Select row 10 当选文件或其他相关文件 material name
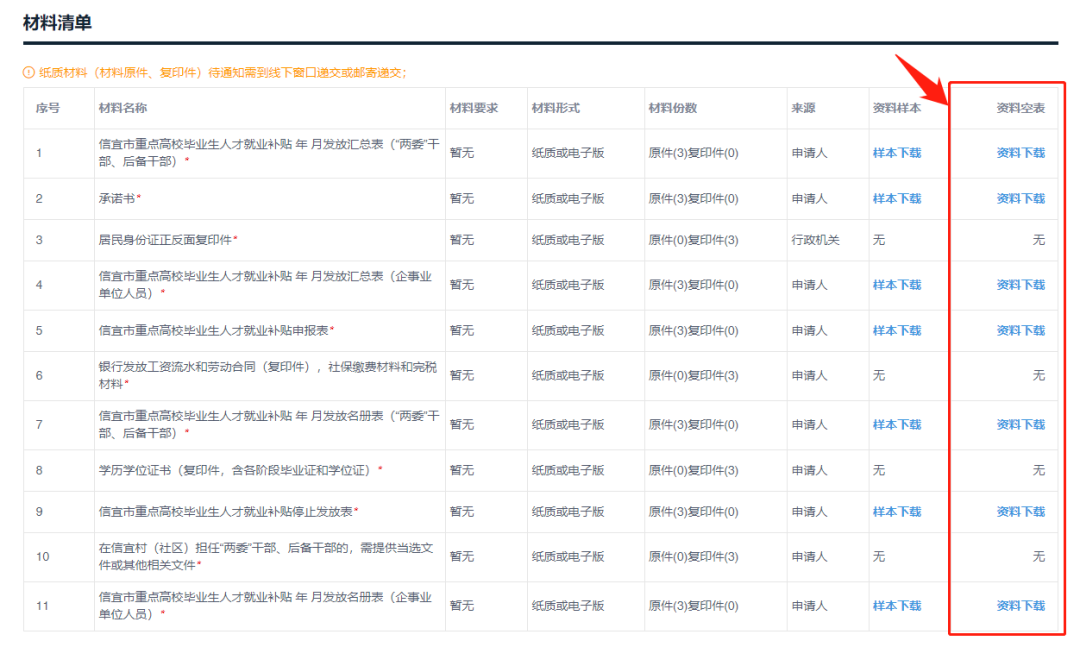The width and height of the screenshot is (1080, 647). point(266,556)
